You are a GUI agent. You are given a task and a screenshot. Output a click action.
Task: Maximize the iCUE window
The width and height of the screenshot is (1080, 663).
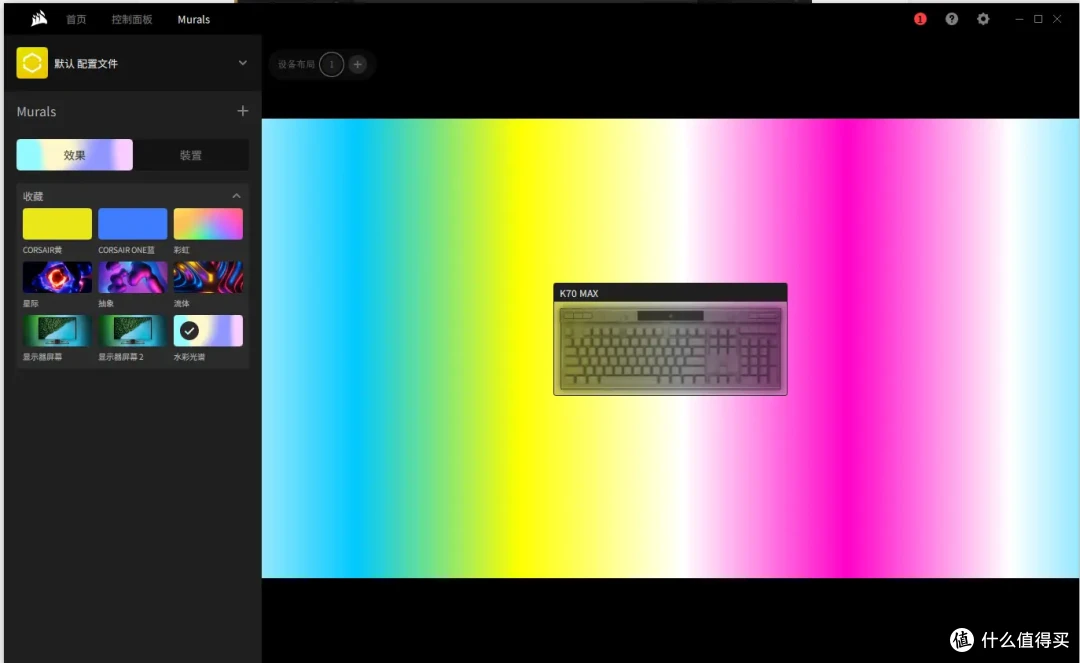point(1038,19)
